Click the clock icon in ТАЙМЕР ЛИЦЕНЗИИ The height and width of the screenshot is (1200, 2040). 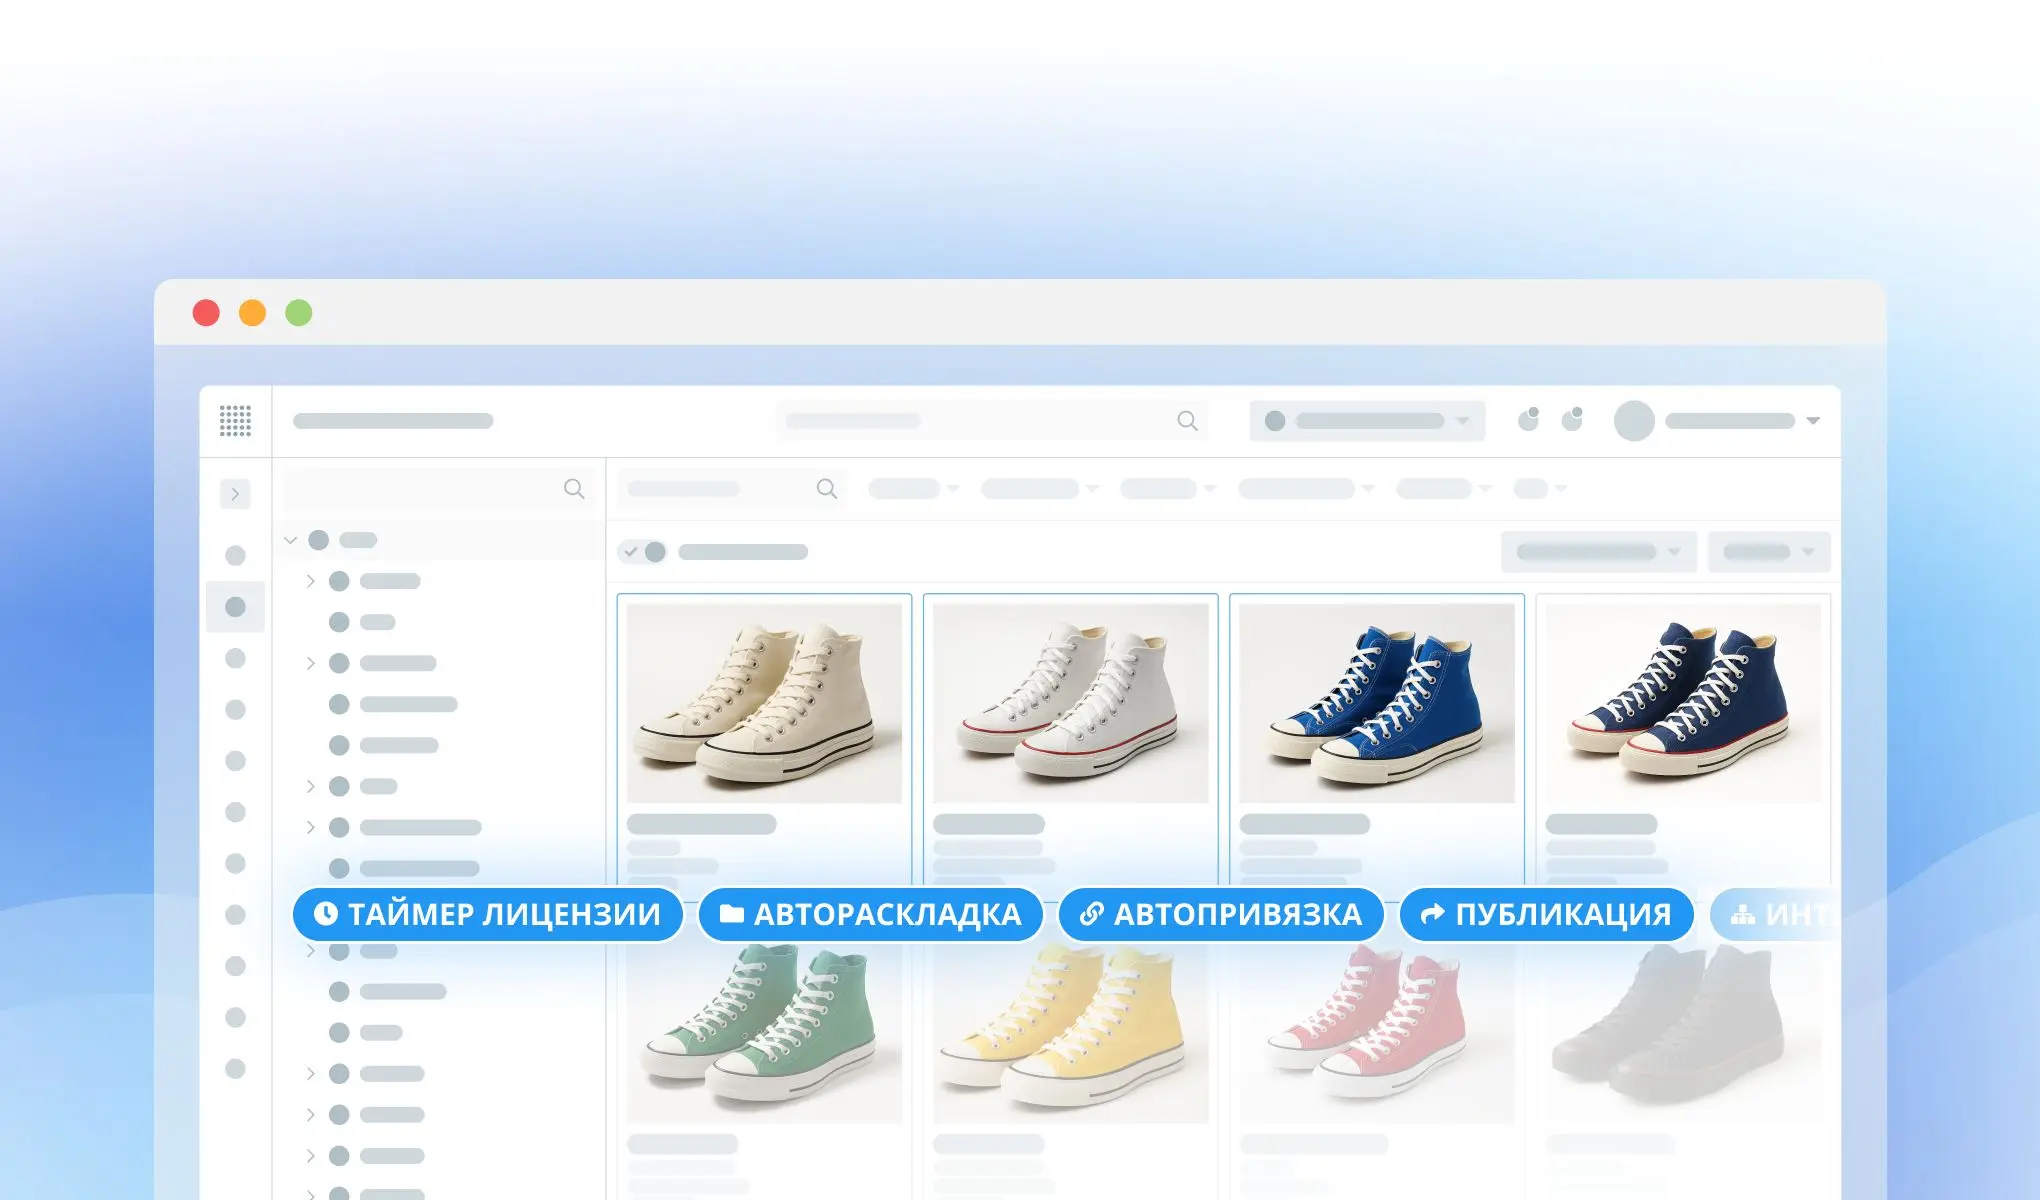pos(325,914)
